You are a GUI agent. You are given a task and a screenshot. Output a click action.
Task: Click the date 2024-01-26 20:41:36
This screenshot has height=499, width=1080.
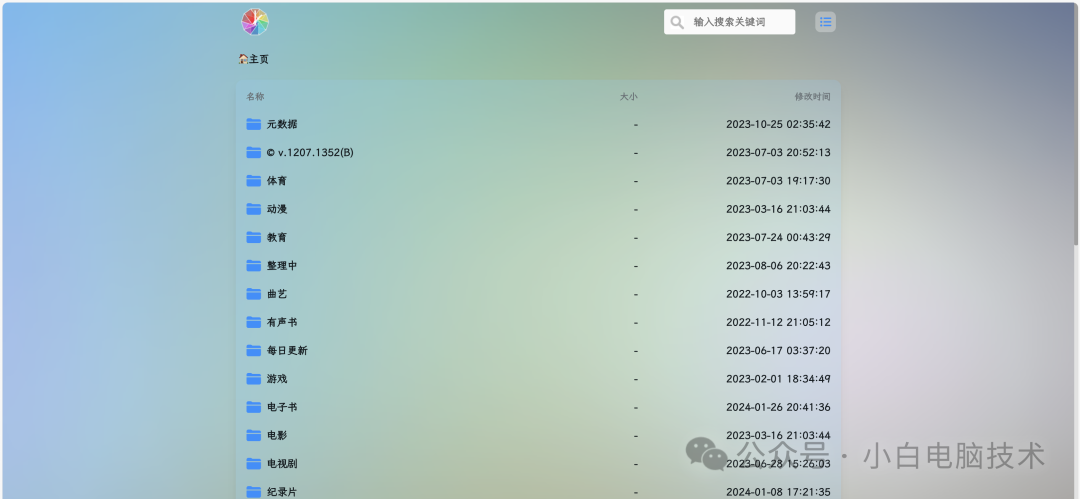(778, 407)
